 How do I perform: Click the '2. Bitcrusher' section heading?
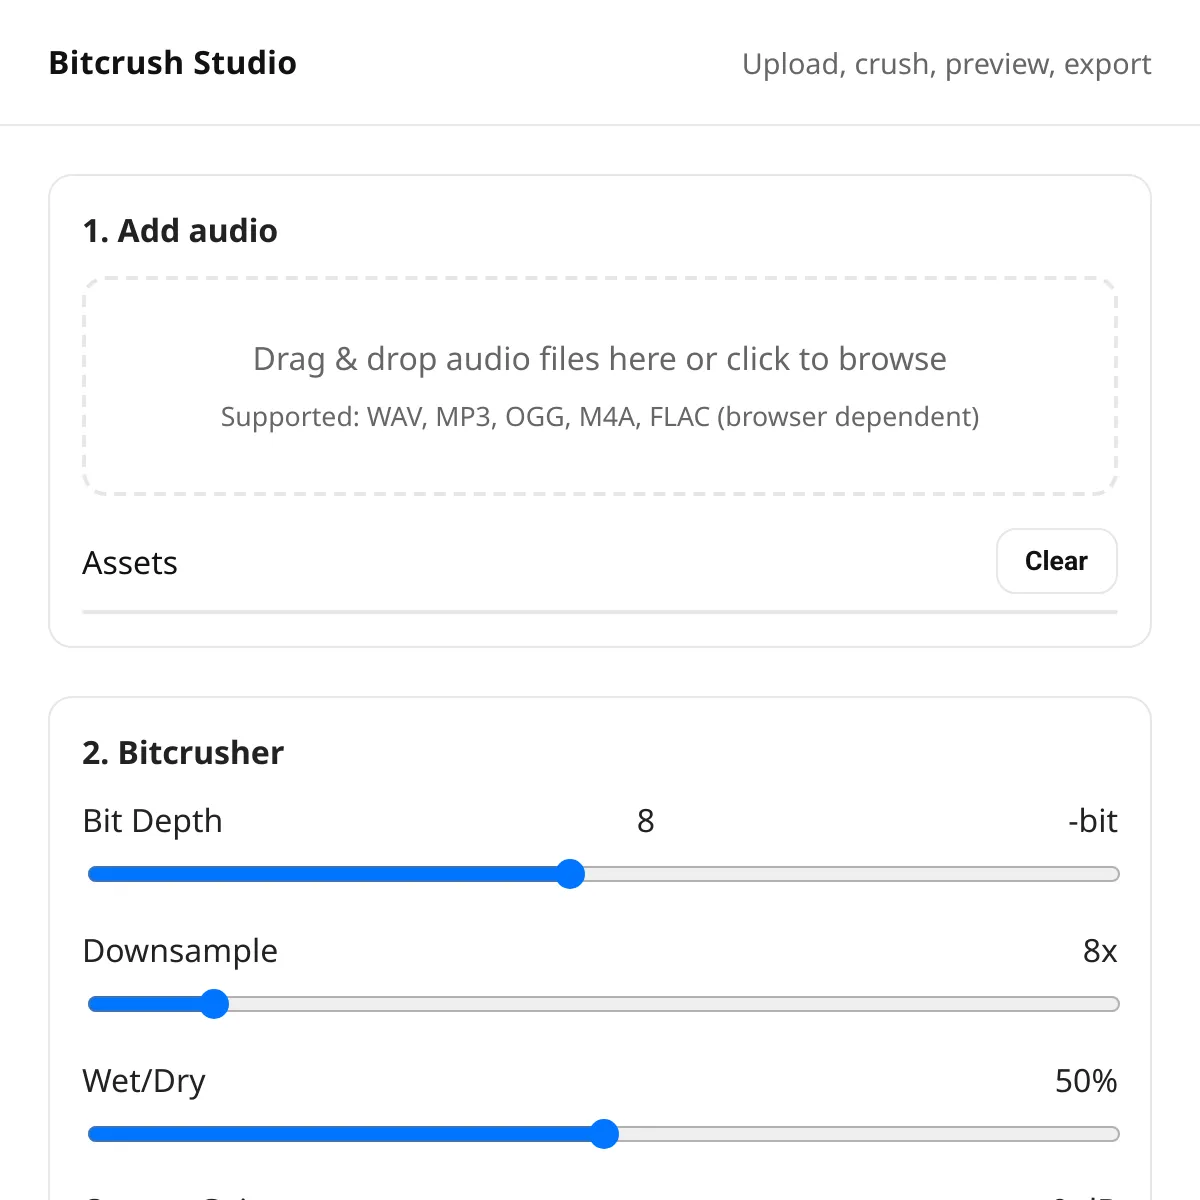coord(183,753)
